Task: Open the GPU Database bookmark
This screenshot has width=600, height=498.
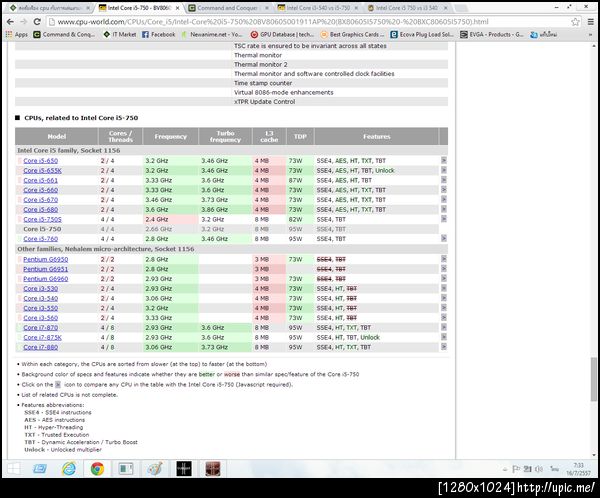Action: [x=282, y=34]
